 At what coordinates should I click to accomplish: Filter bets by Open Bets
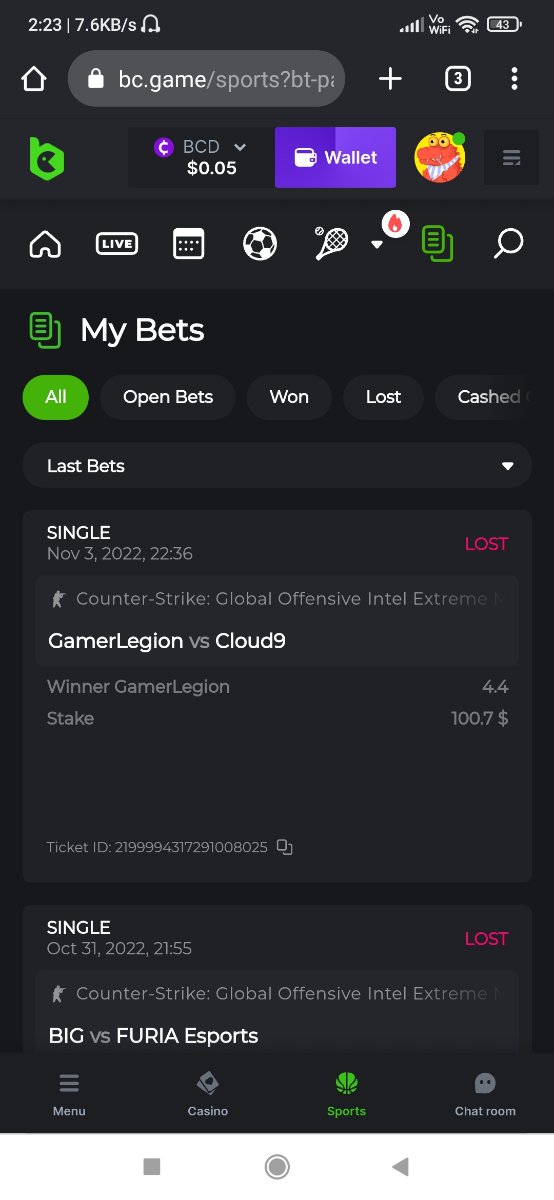coord(168,397)
